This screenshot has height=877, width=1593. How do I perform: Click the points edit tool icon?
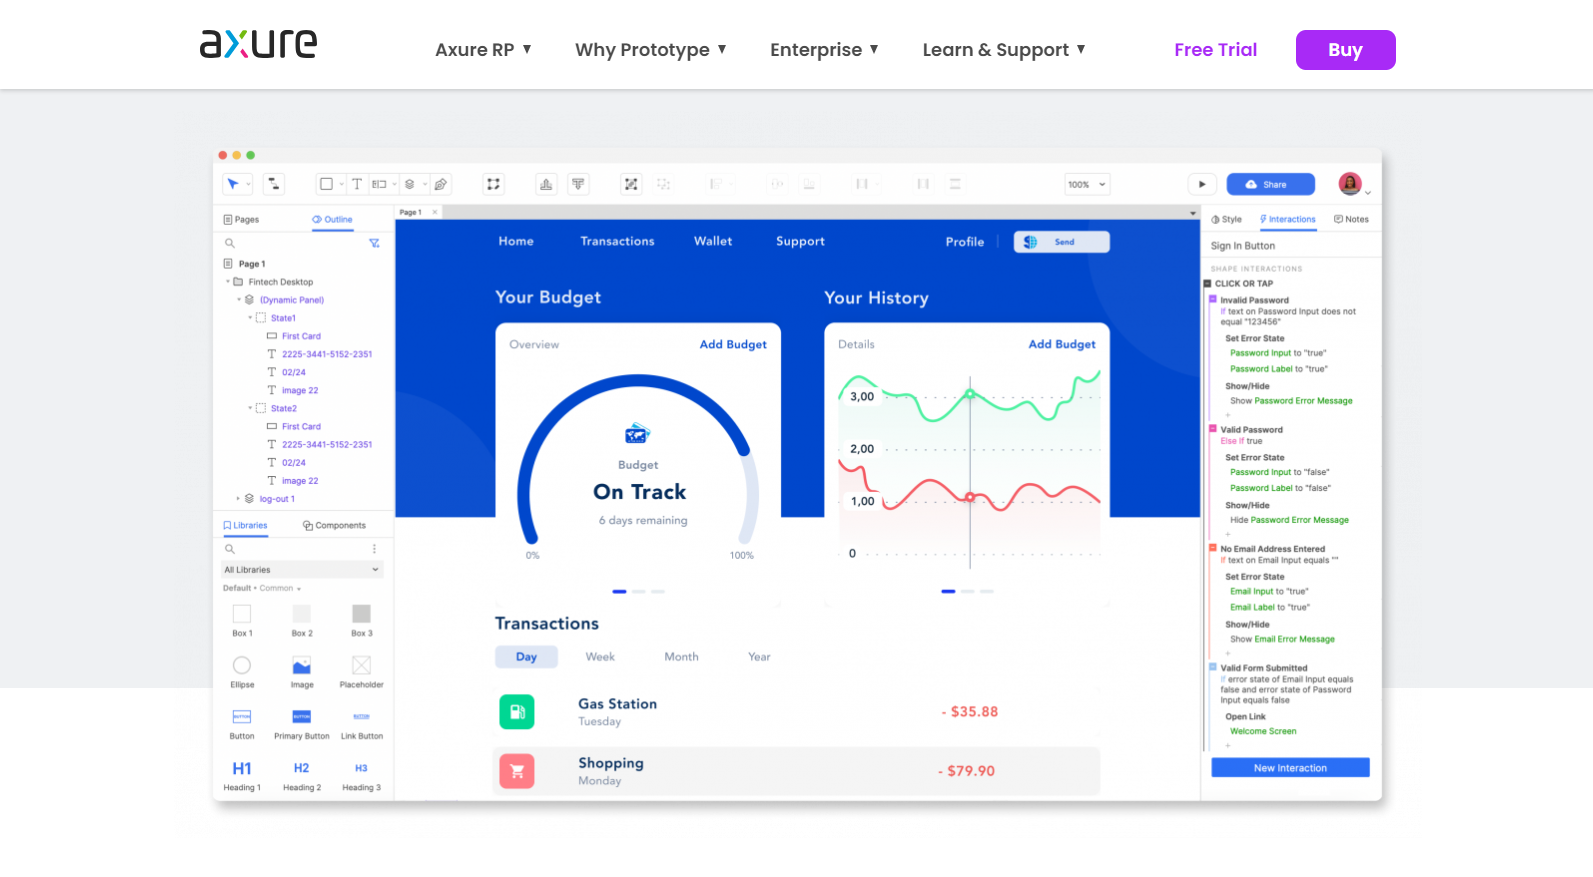pyautogui.click(x=493, y=184)
